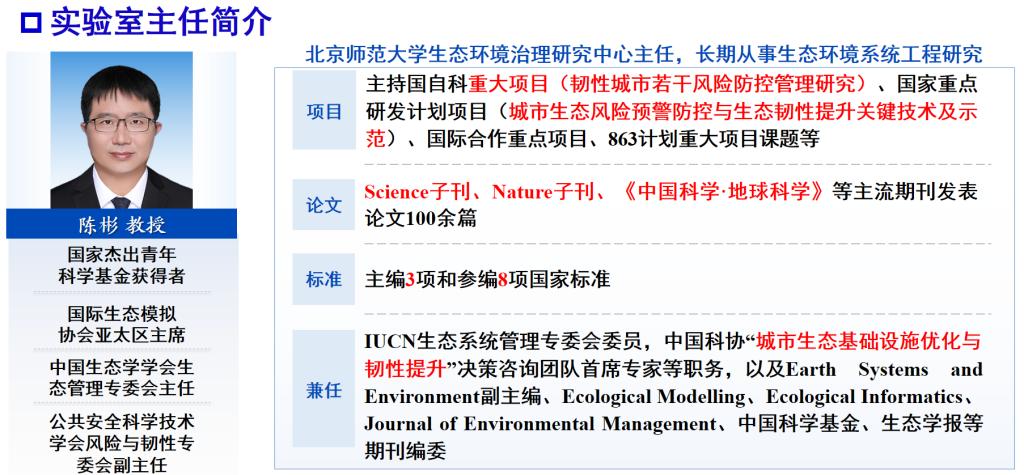Select the 项目 section label
1024x475 pixels.
pos(324,112)
